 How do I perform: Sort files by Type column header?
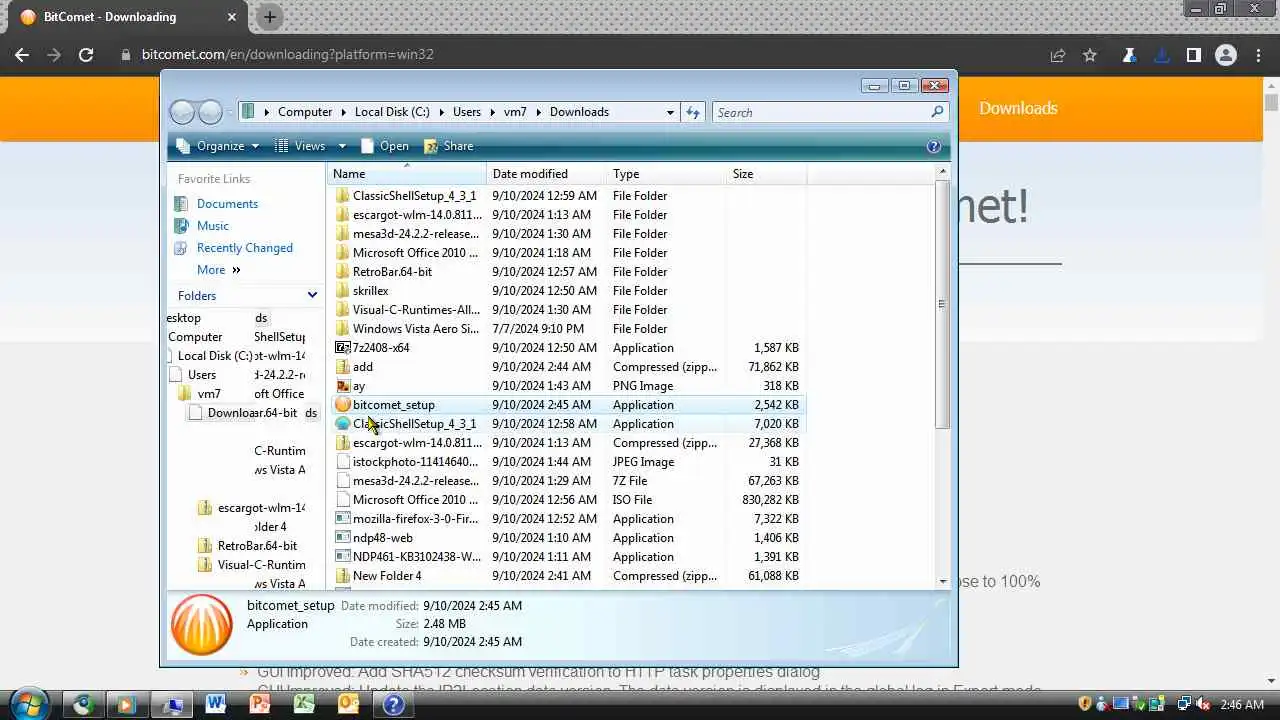[x=668, y=174]
